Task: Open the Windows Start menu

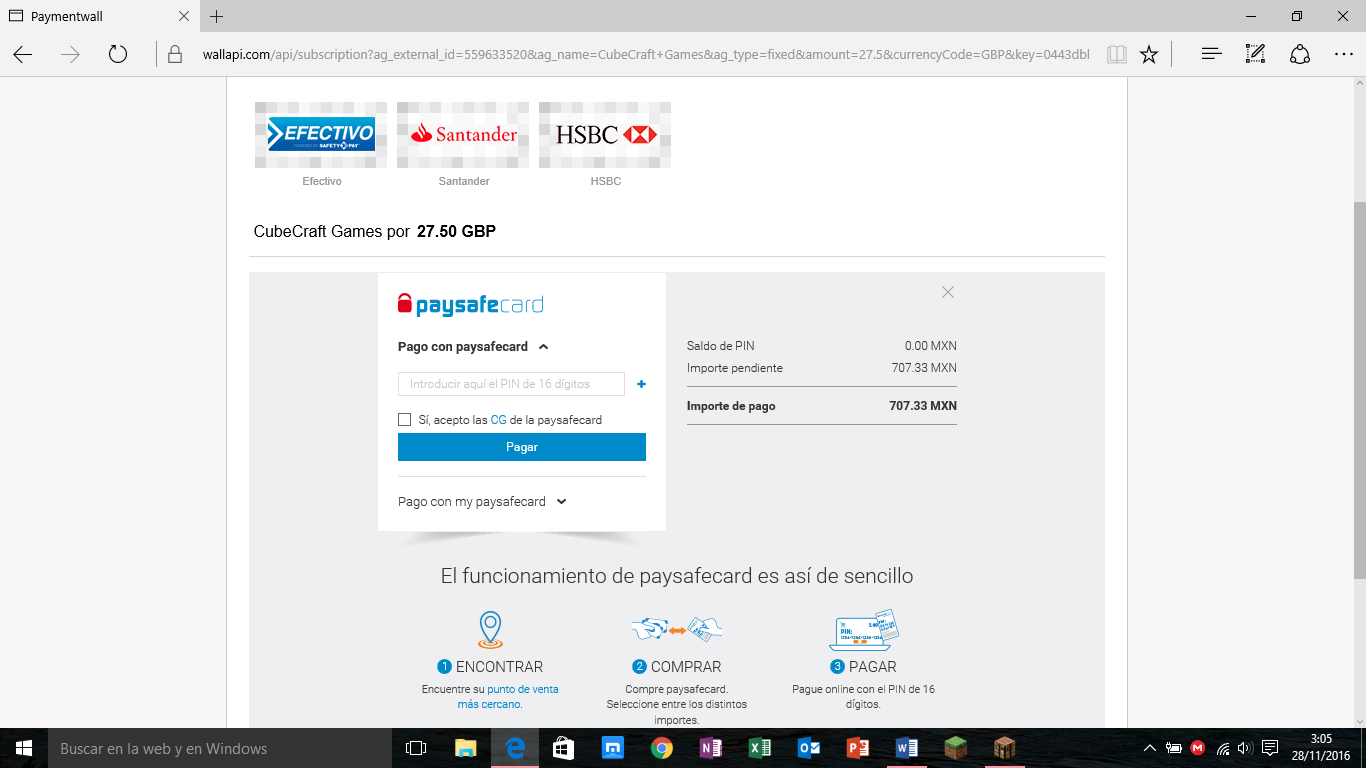Action: point(24,748)
